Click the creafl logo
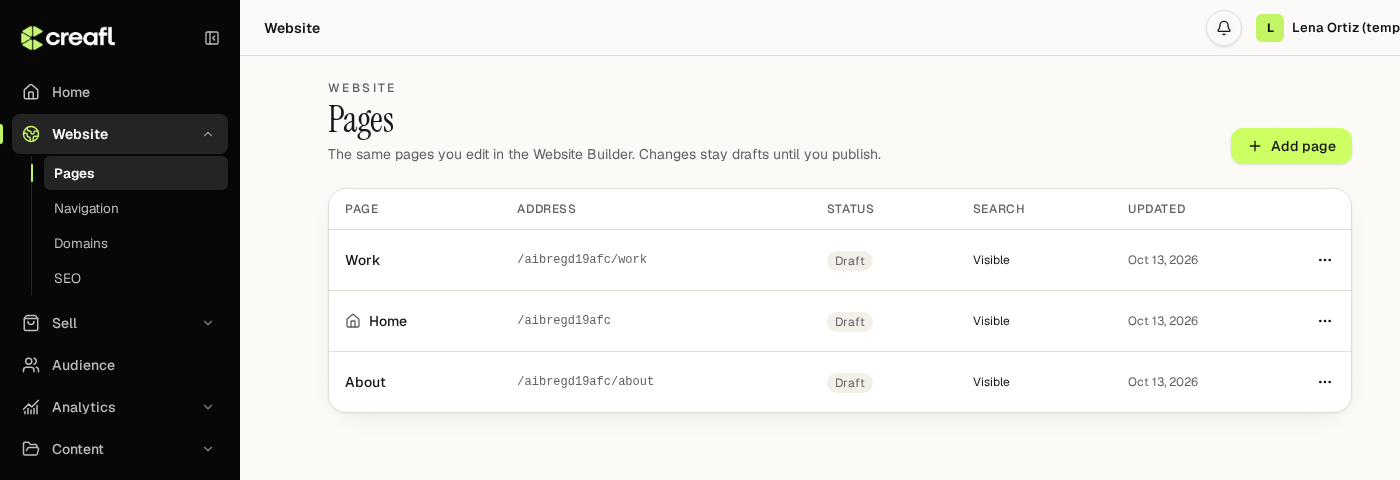This screenshot has height=480, width=1400. [68, 37]
